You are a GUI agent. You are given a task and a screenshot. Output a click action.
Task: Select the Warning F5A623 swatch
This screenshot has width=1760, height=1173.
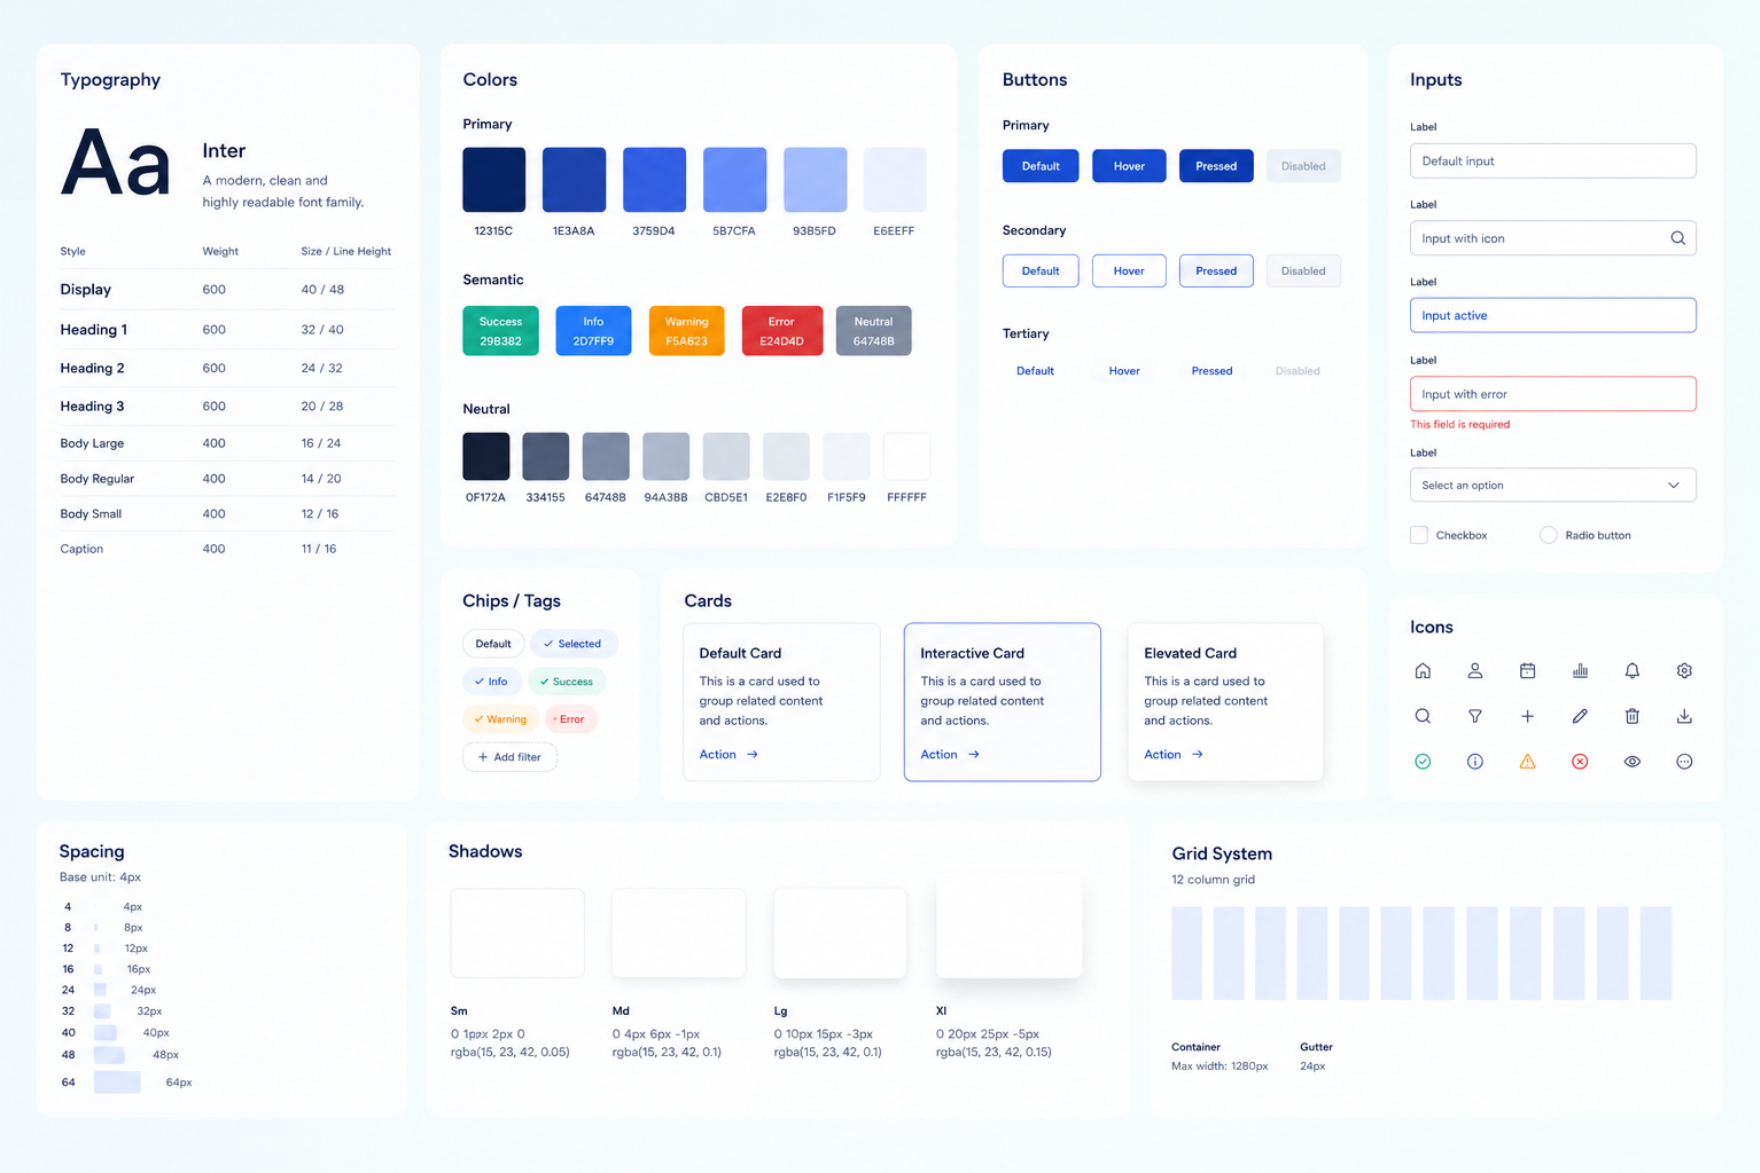click(686, 331)
